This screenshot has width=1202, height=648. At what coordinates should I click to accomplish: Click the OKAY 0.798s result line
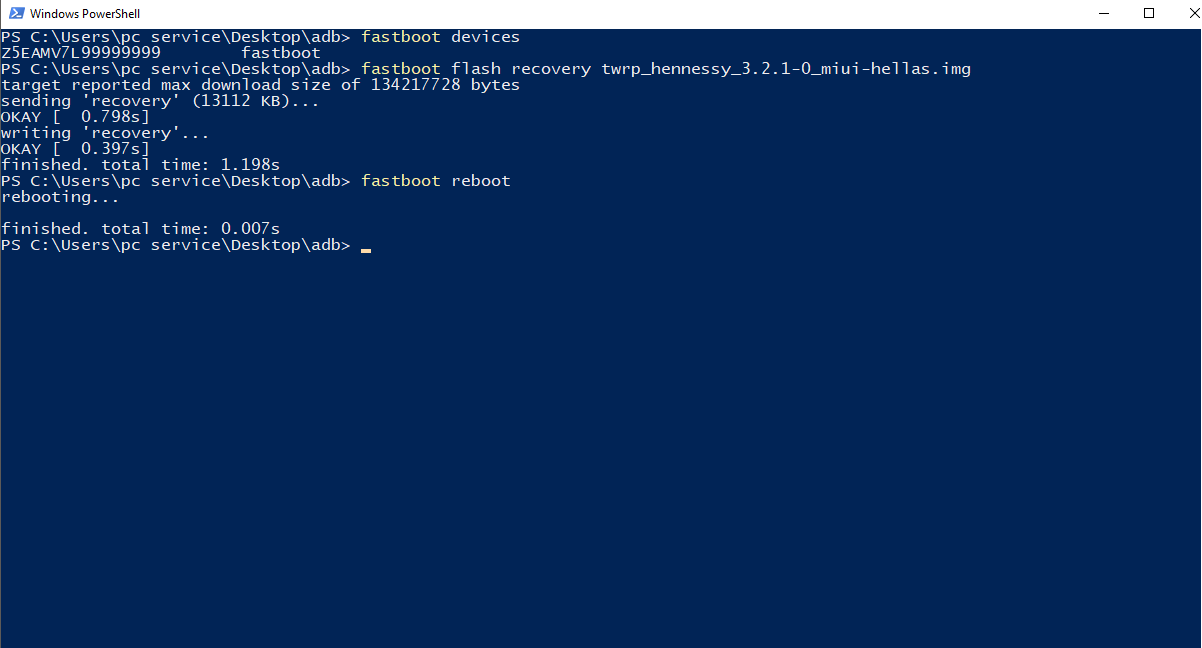click(75, 117)
